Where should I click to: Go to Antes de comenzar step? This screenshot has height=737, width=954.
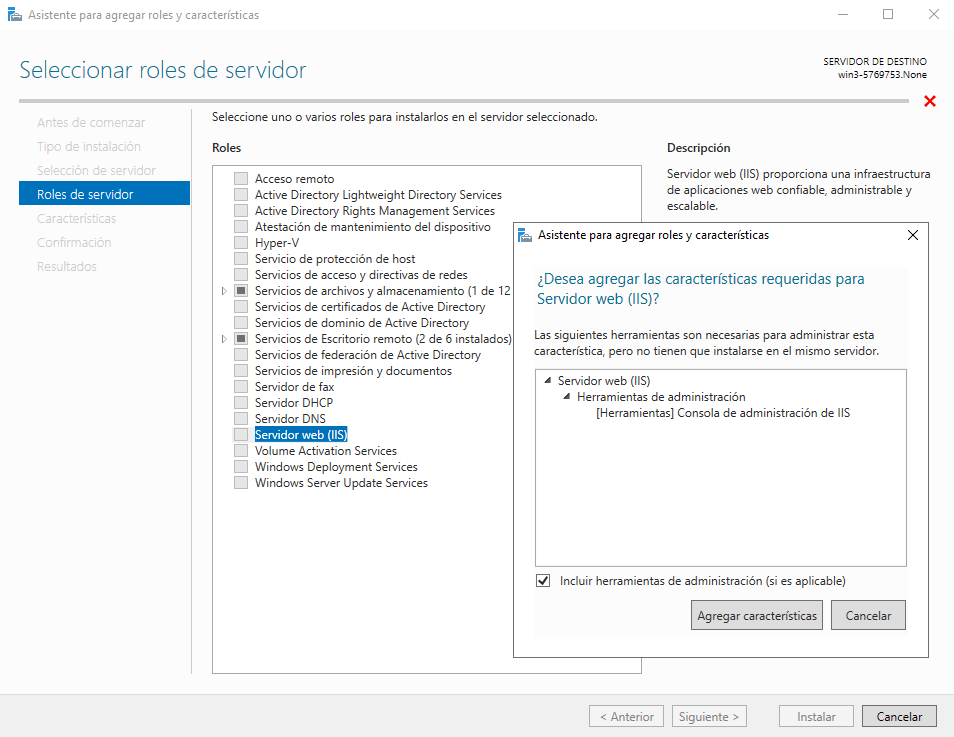(x=91, y=122)
